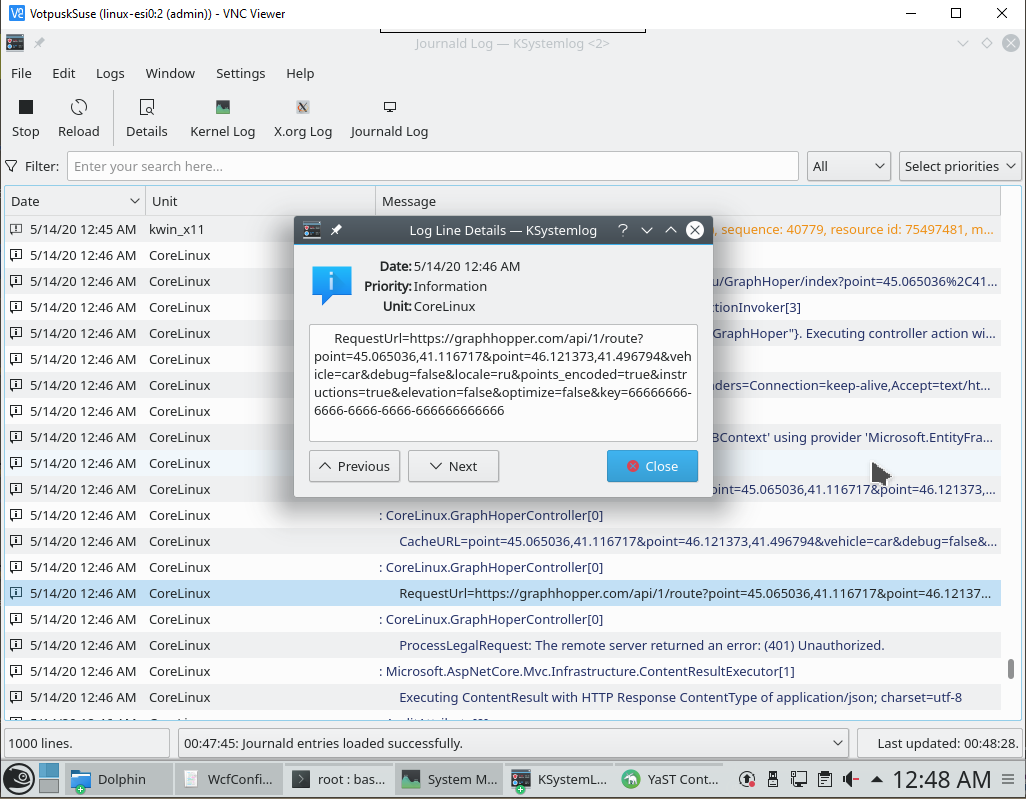This screenshot has width=1026, height=799.
Task: Go to the Next log line
Action: click(453, 466)
